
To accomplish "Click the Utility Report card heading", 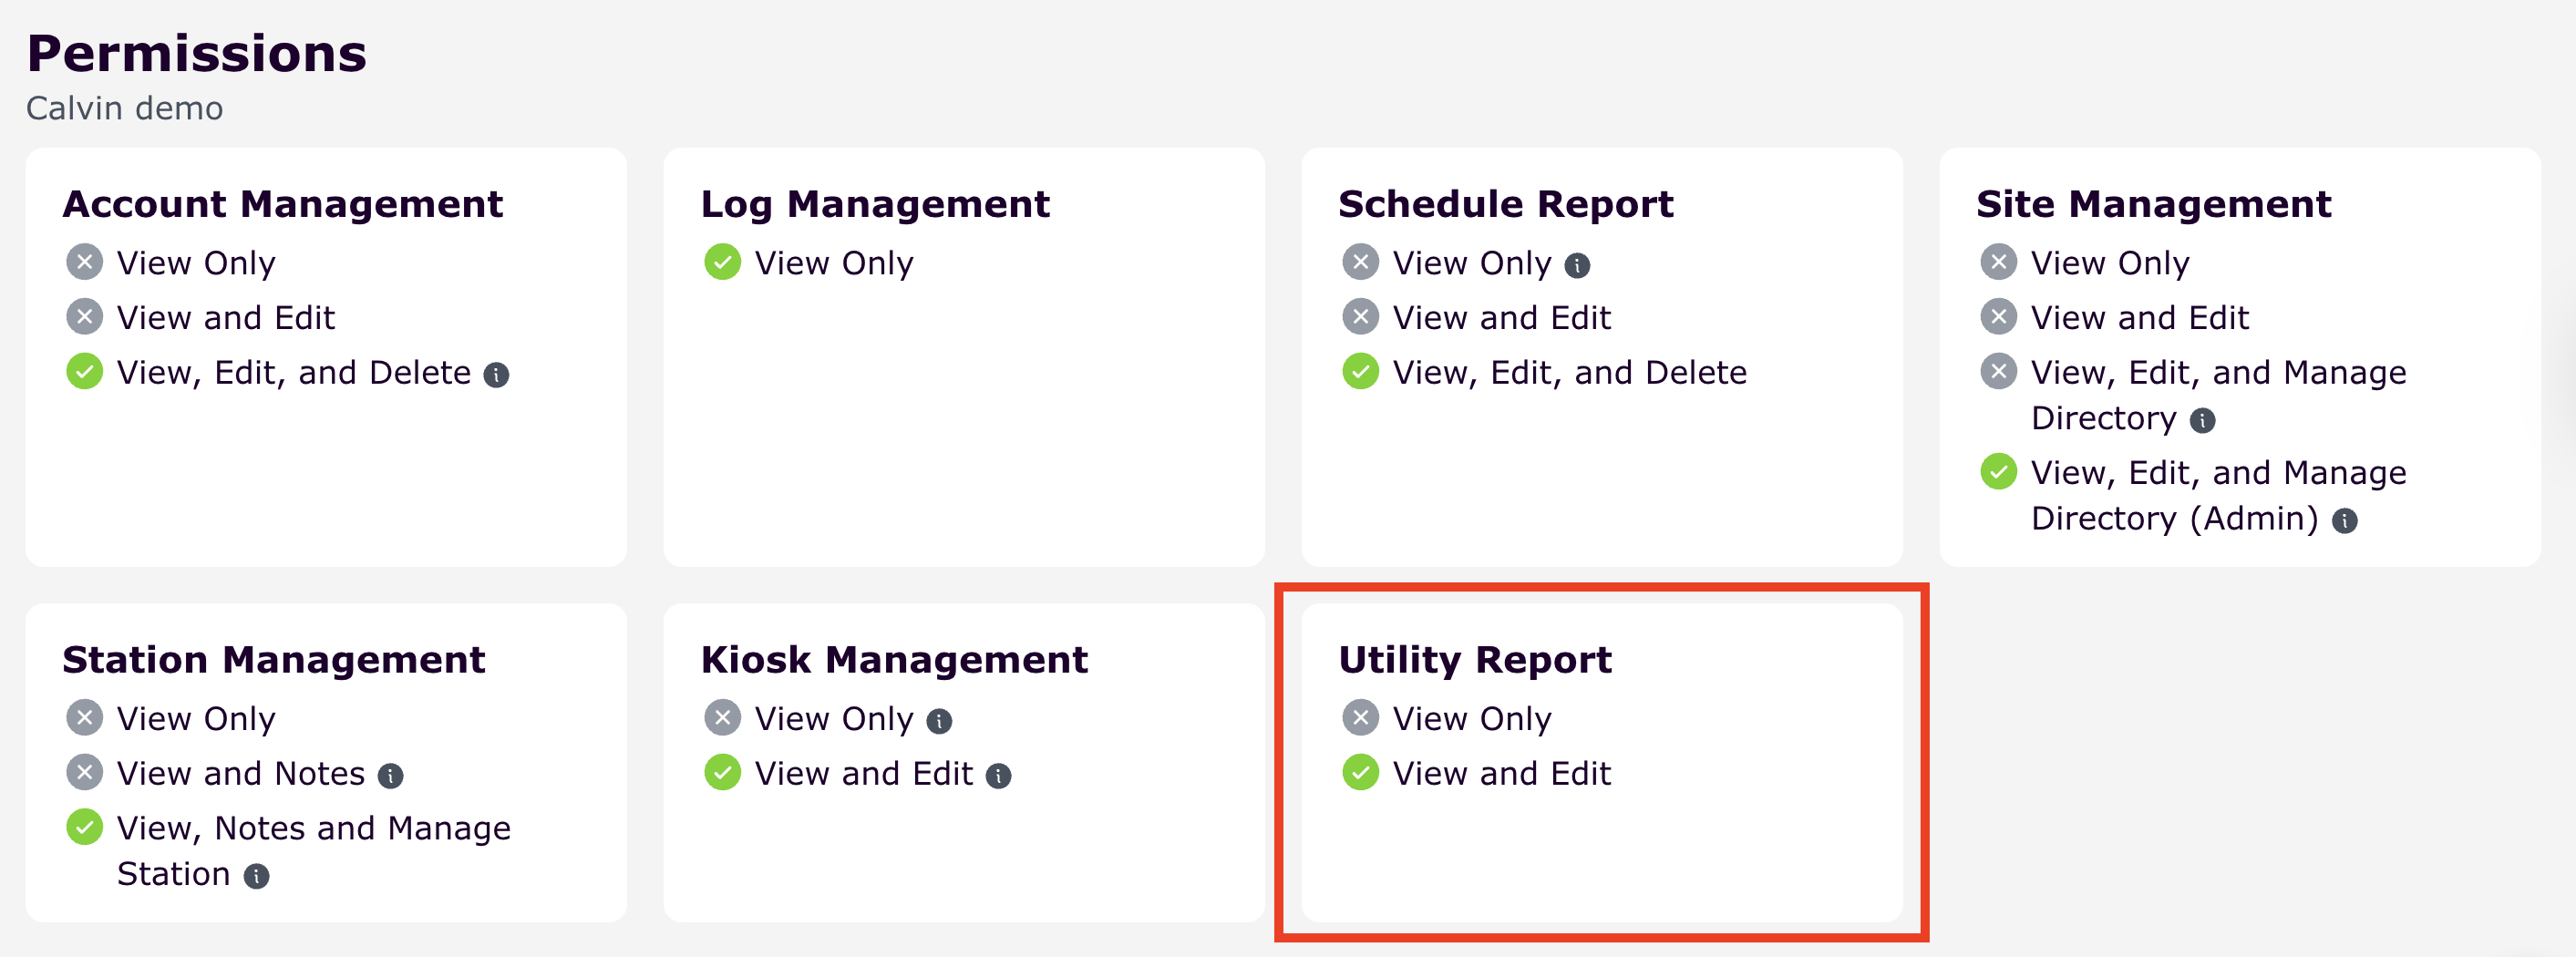I will click(1474, 660).
